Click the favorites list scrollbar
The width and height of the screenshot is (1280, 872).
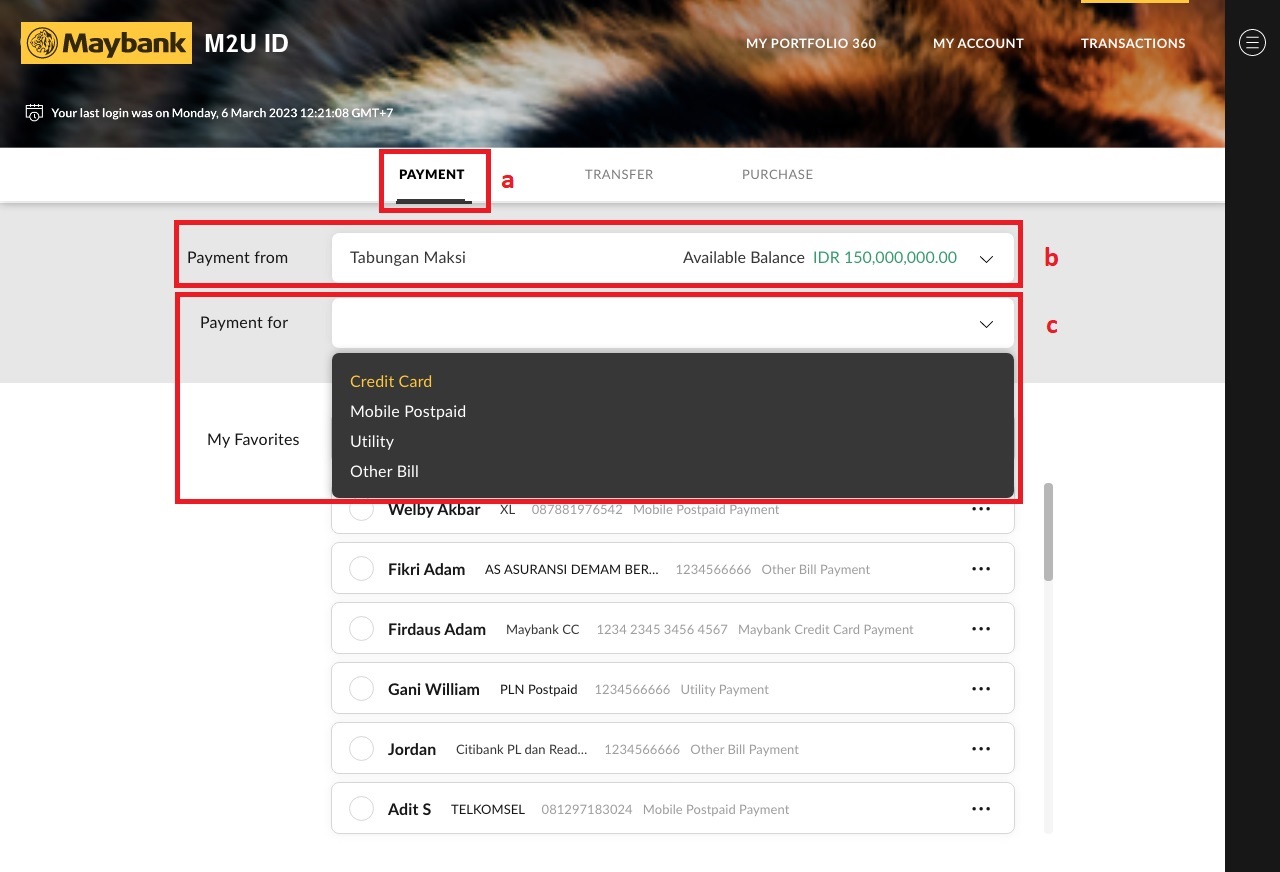(x=1048, y=532)
